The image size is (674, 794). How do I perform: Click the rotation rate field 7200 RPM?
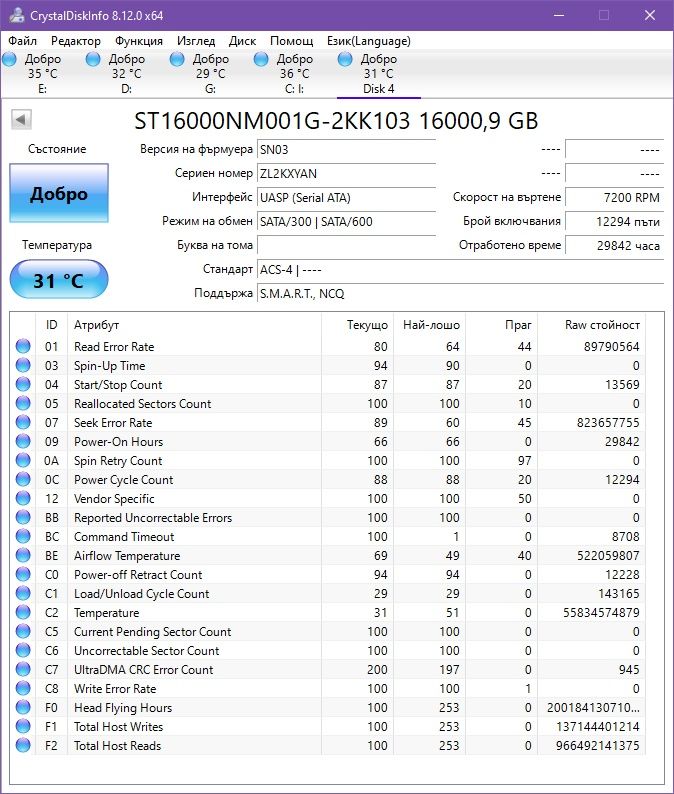pos(614,197)
